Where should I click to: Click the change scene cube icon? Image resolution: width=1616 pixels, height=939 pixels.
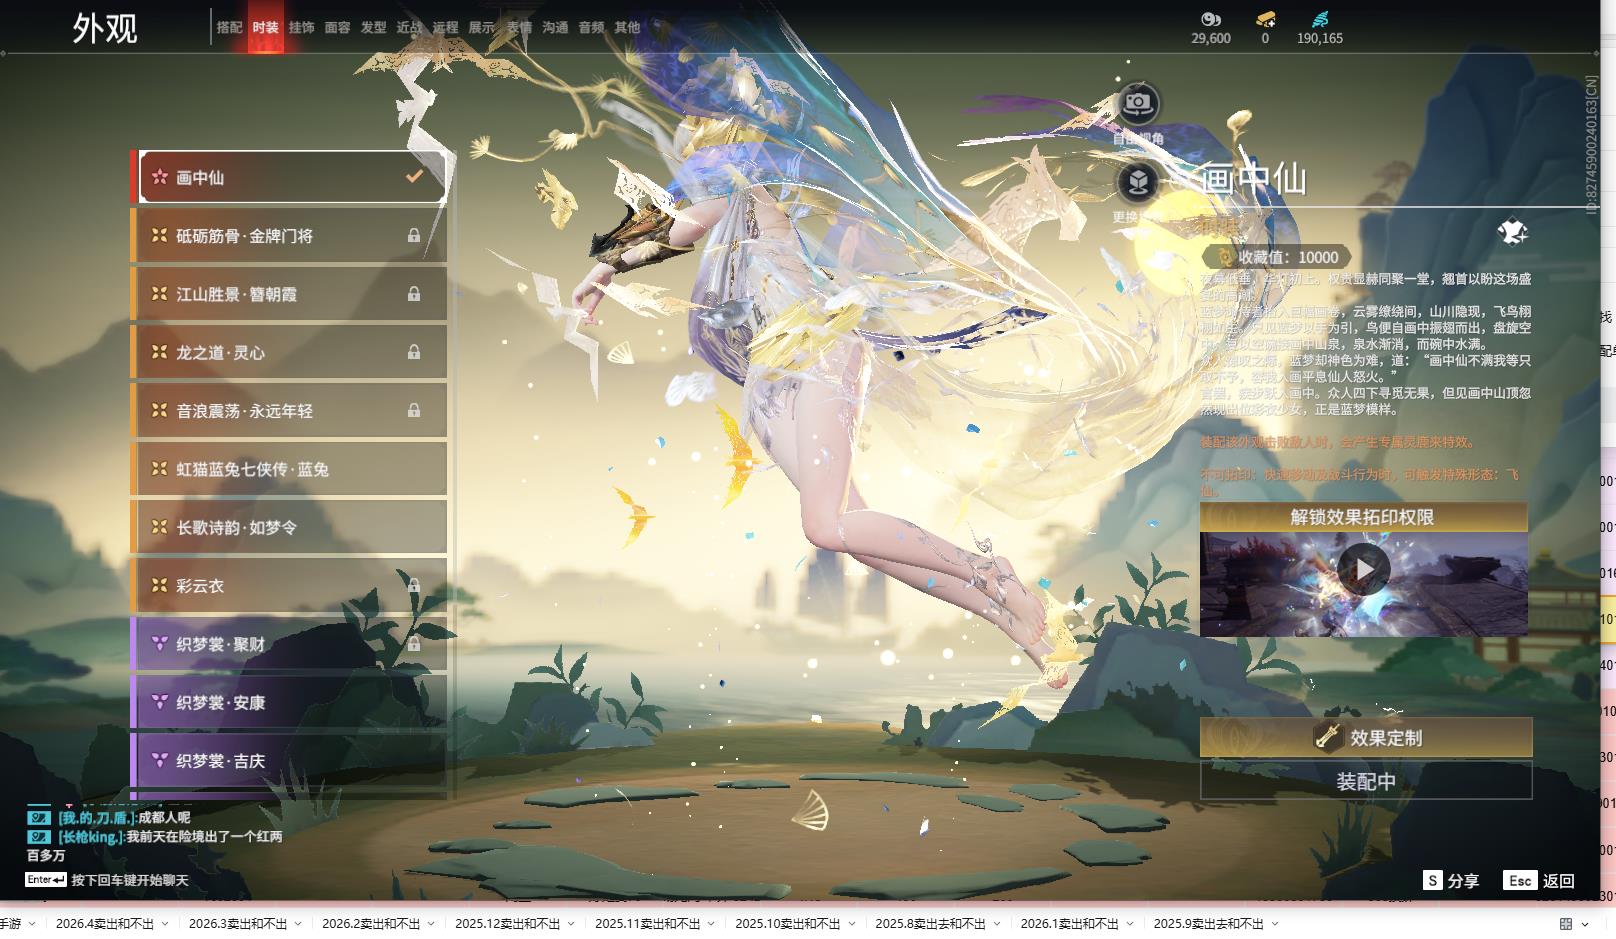point(1137,182)
